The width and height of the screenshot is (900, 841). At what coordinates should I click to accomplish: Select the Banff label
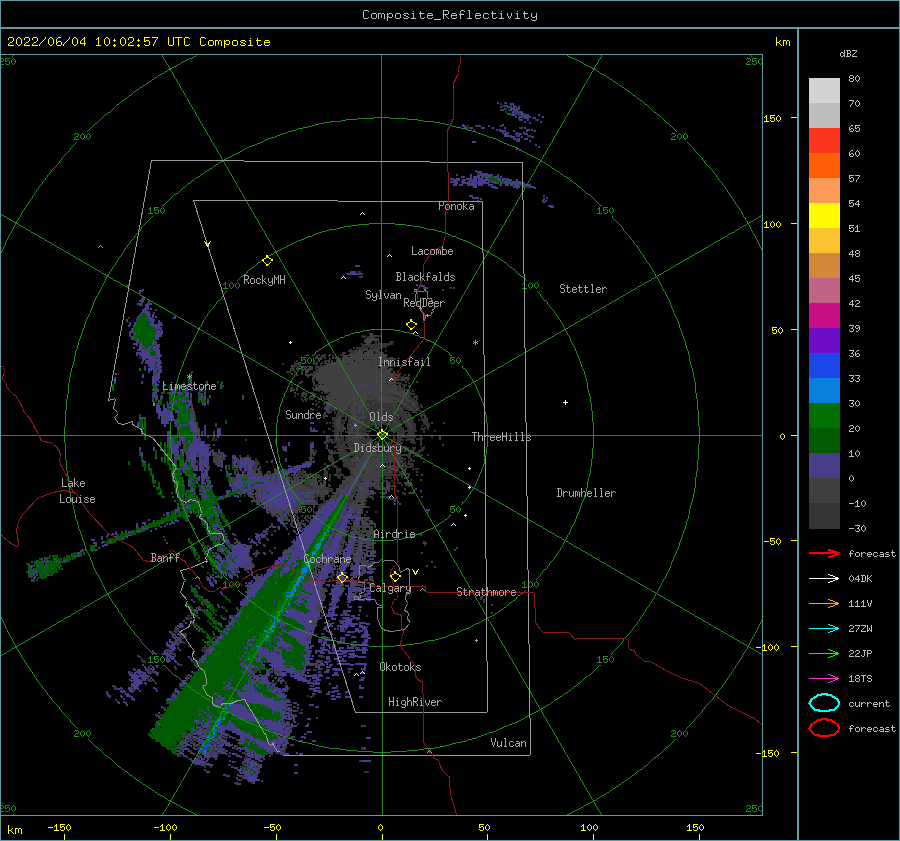click(165, 557)
